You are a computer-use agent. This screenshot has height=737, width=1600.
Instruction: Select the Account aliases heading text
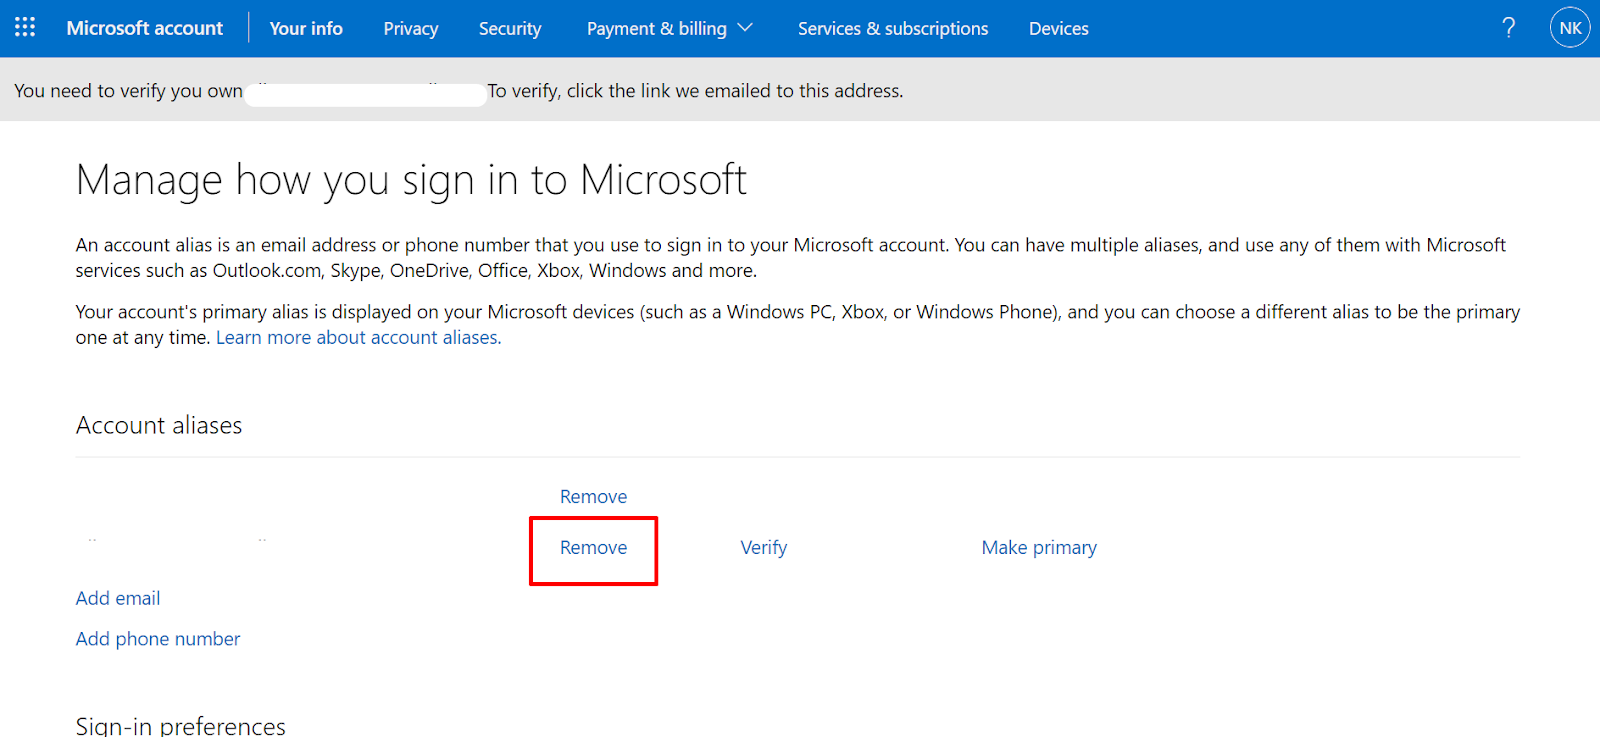pos(159,425)
